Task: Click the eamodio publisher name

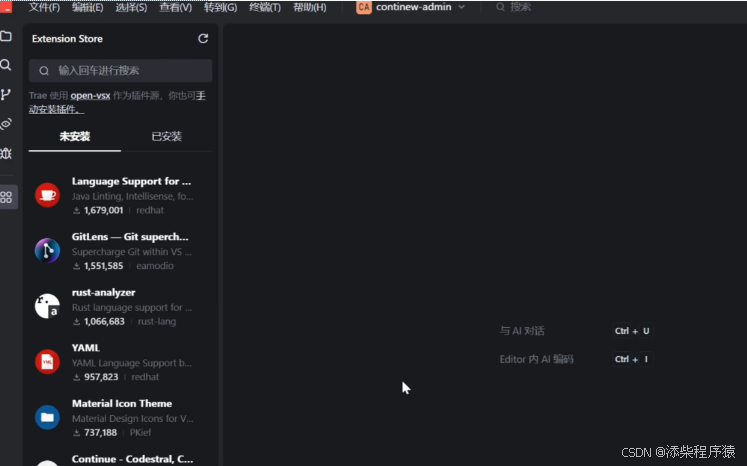Action: pos(155,266)
